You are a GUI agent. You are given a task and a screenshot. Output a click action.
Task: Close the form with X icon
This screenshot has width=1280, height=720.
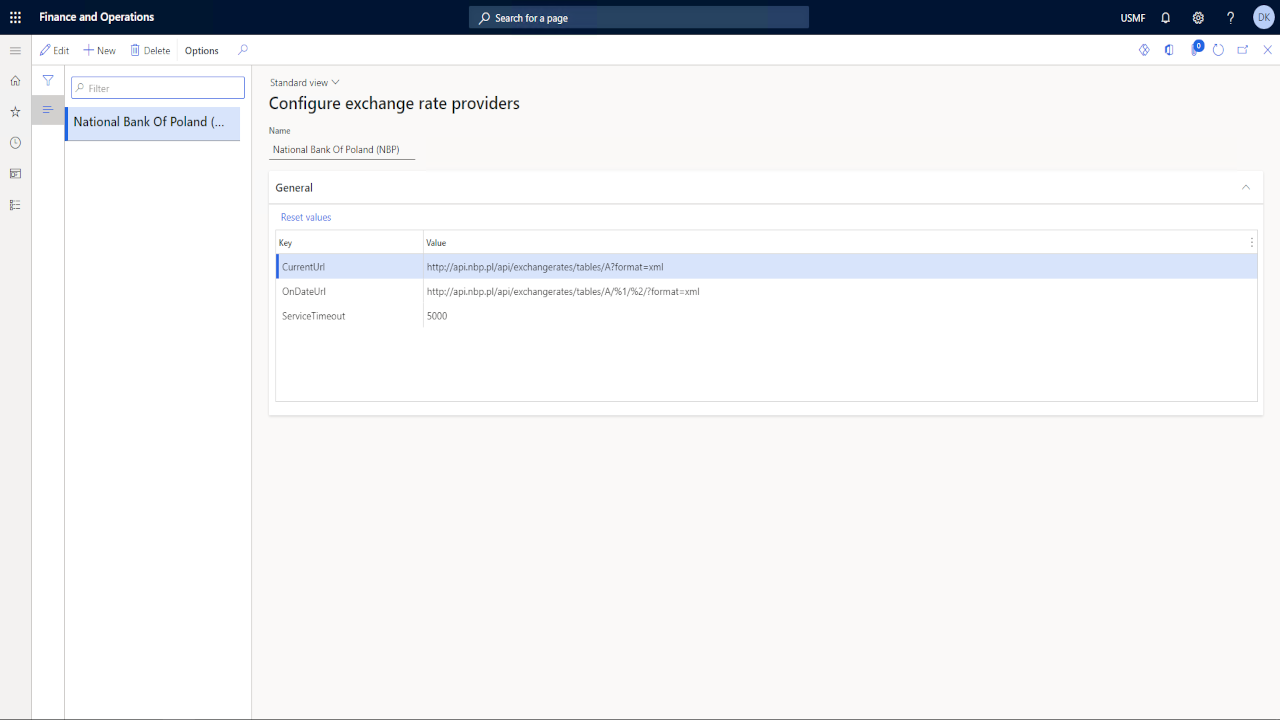point(1268,50)
